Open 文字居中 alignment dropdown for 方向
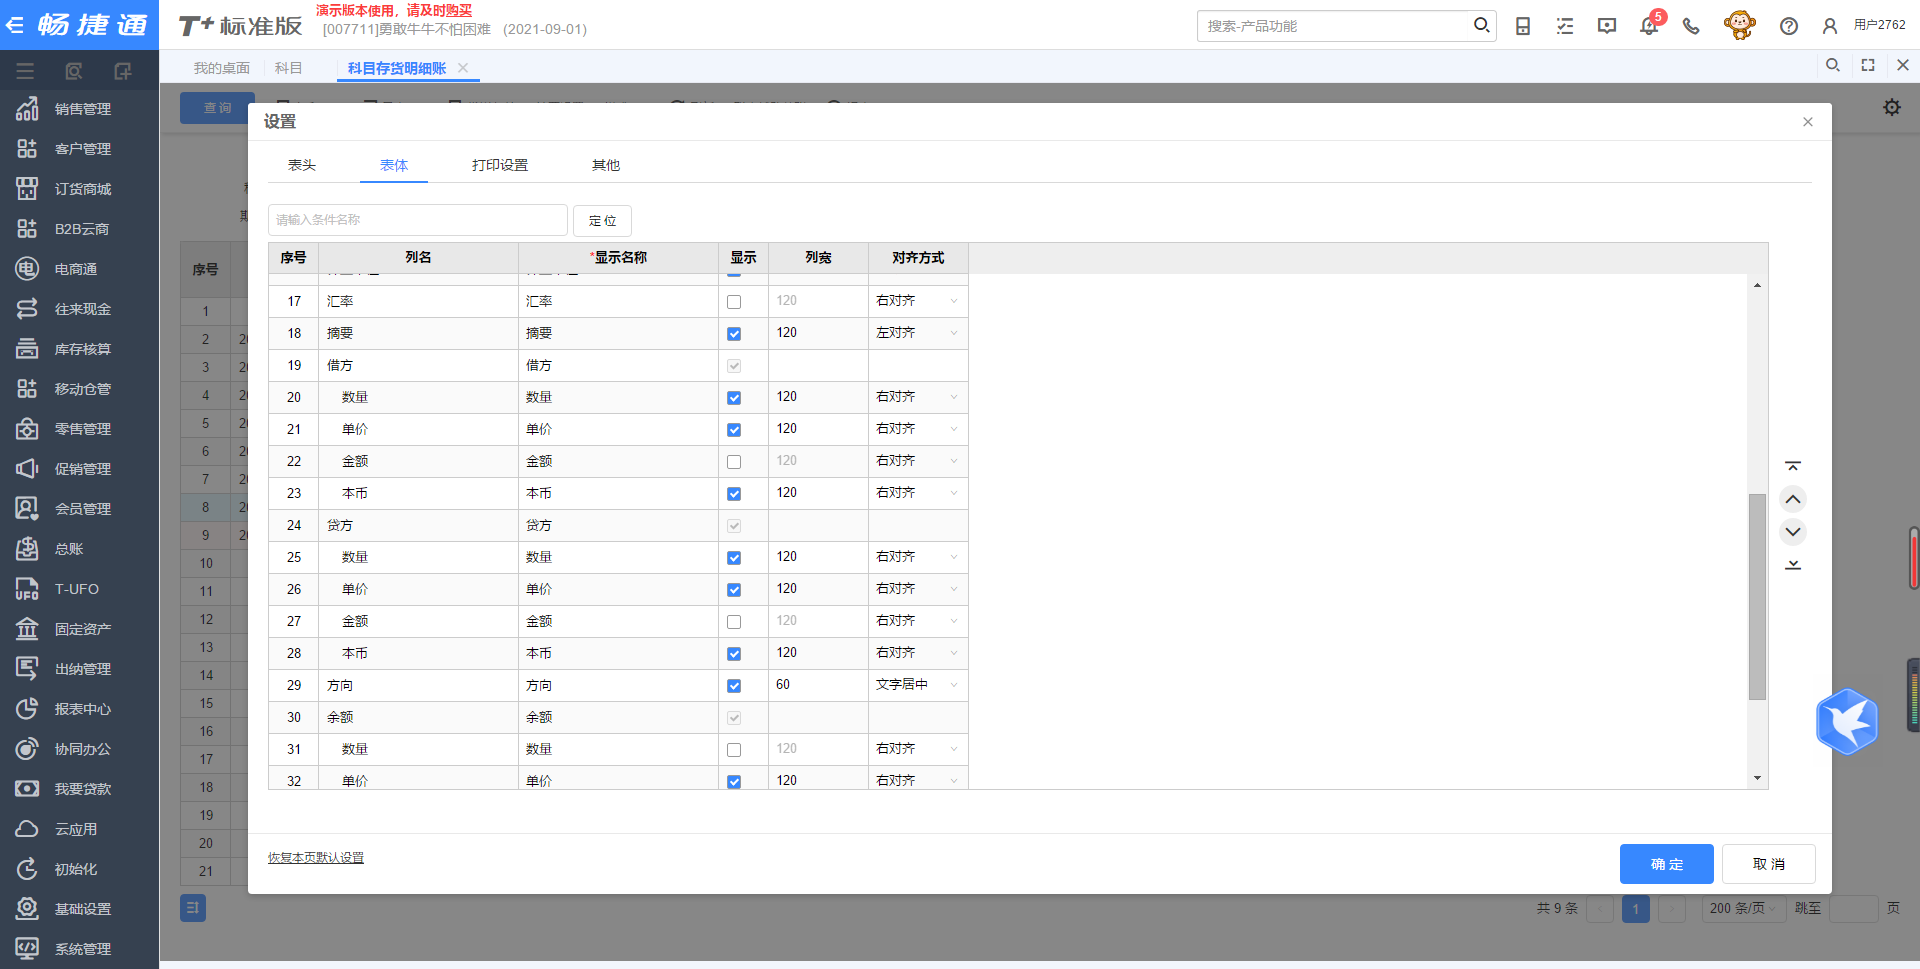 click(917, 685)
